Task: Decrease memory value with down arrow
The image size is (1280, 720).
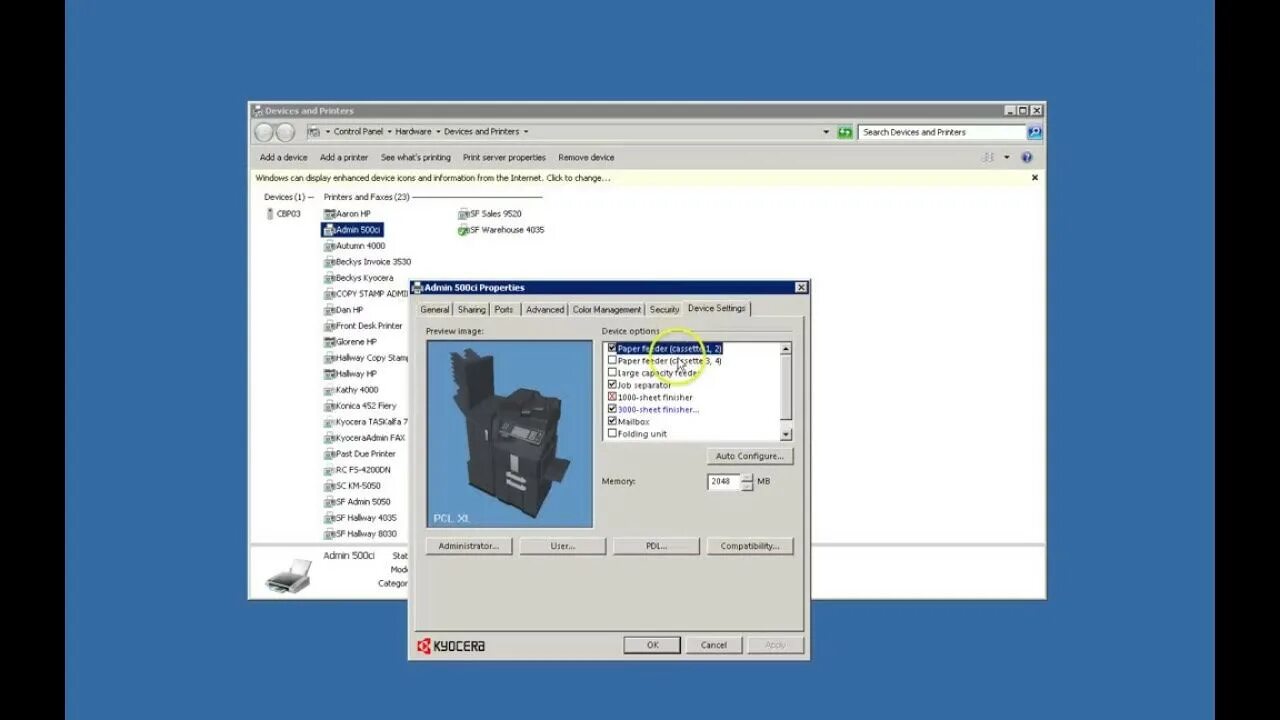Action: pos(746,486)
